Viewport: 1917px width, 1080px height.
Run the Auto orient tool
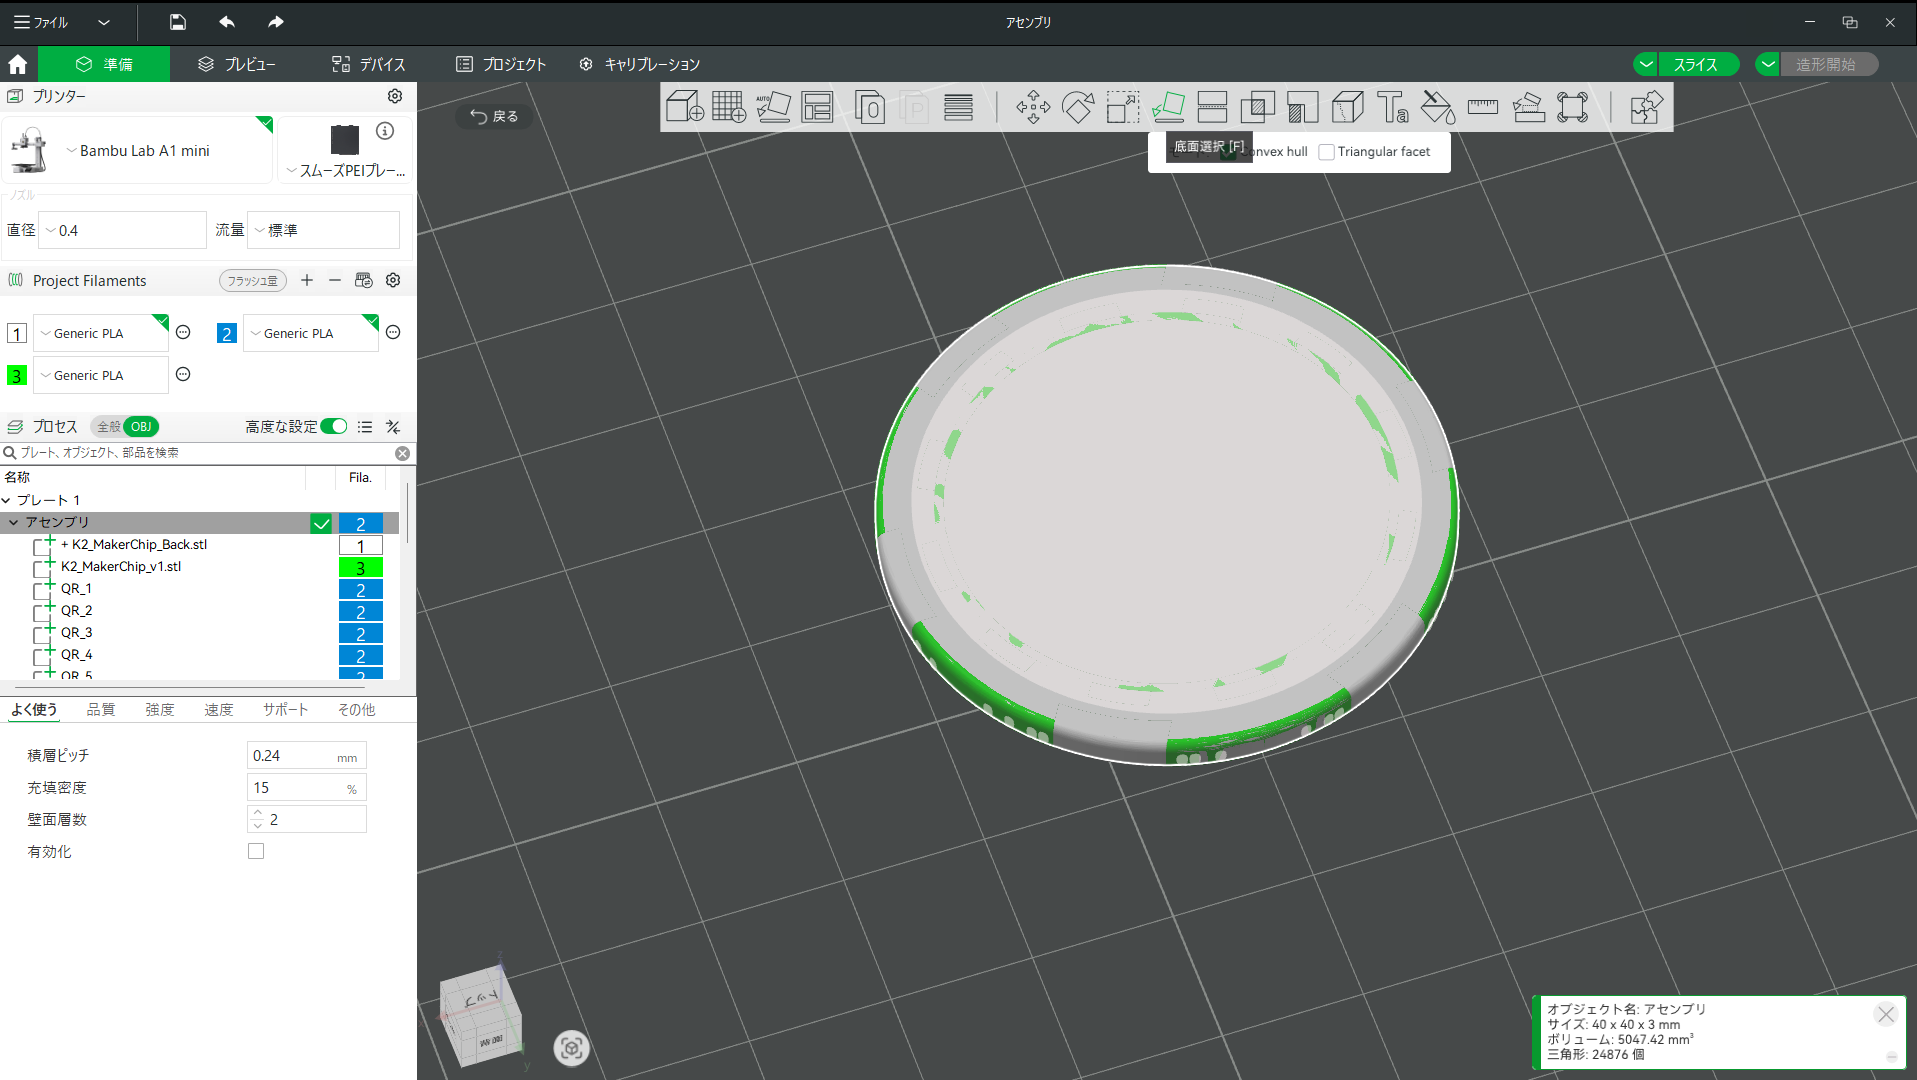tap(773, 107)
